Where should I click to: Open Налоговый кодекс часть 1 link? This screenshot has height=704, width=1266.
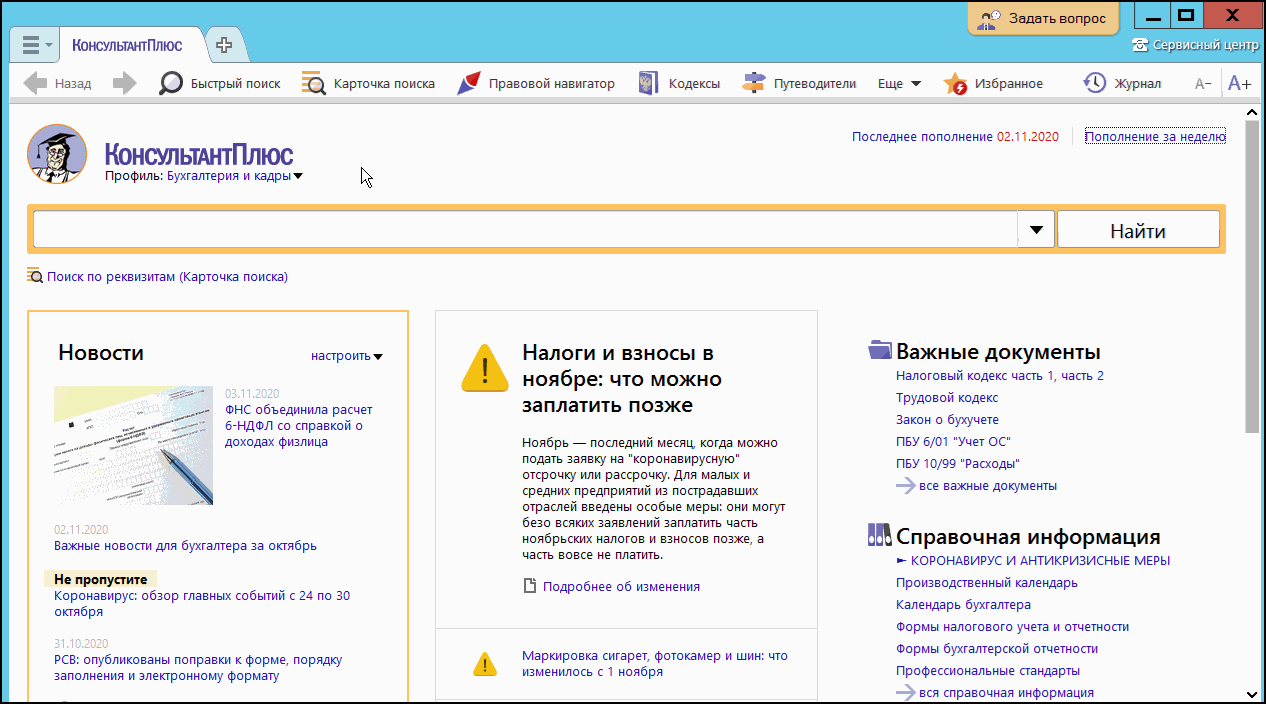(976, 376)
